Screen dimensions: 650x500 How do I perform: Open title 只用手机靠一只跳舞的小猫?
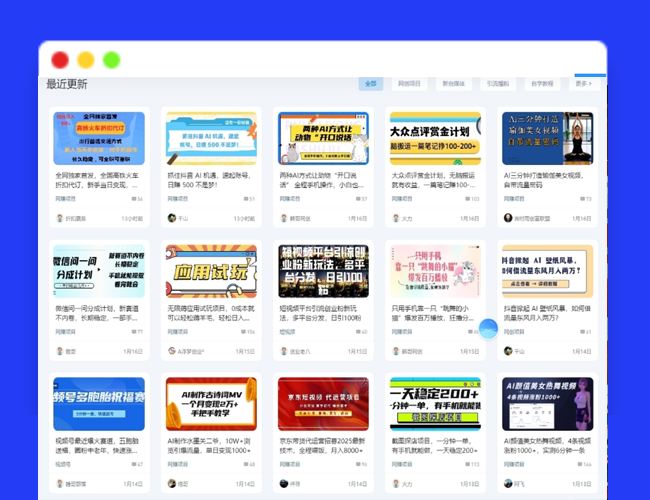click(x=432, y=313)
